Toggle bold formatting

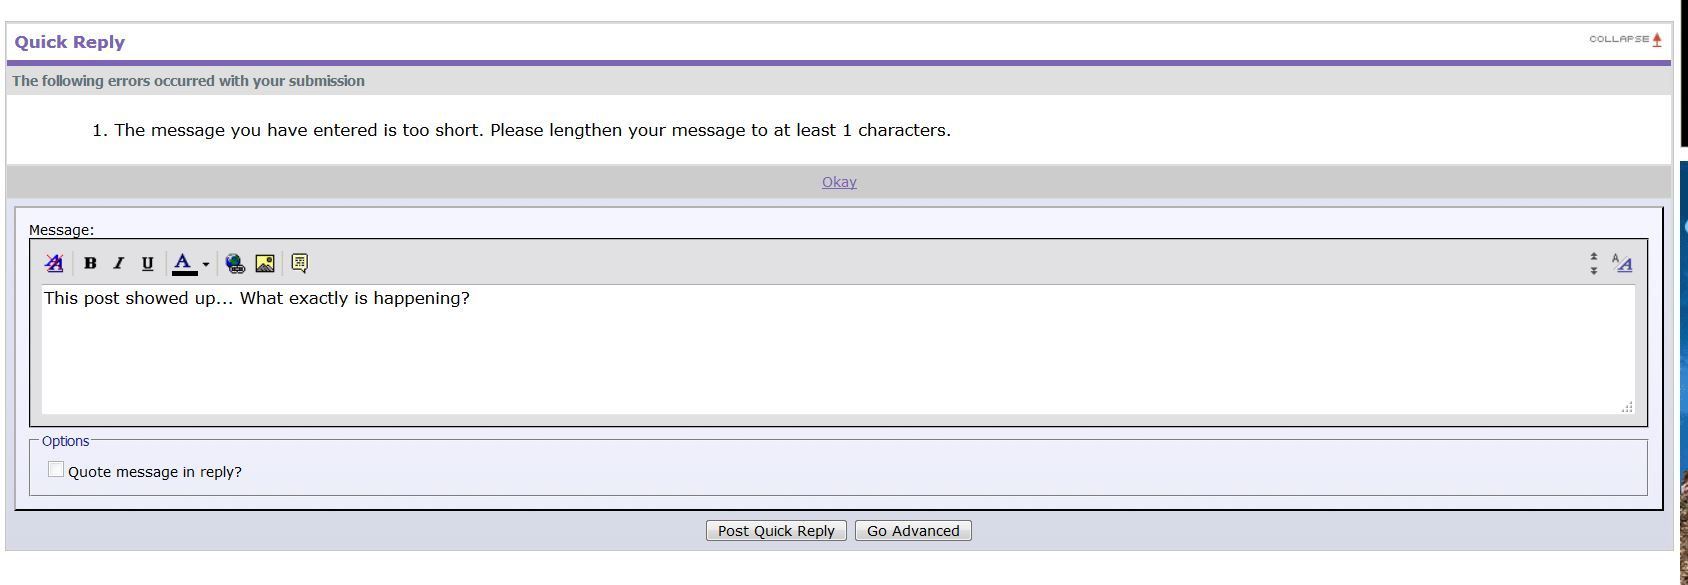(90, 263)
